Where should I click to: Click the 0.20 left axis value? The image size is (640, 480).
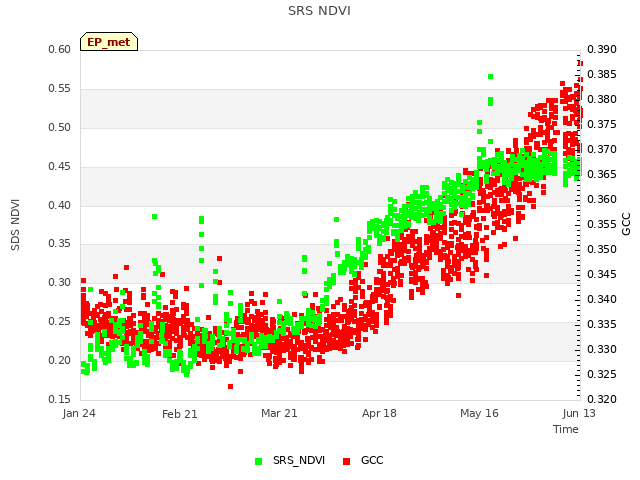[60, 360]
